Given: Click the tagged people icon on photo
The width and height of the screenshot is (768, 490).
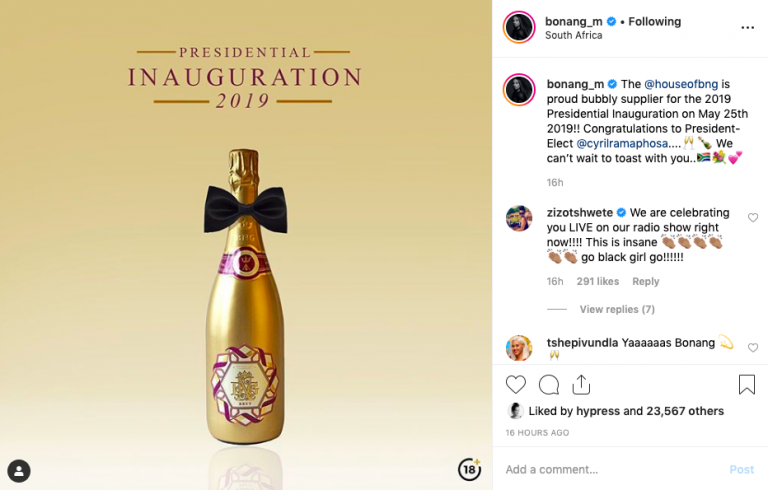Looking at the screenshot, I should [x=19, y=471].
